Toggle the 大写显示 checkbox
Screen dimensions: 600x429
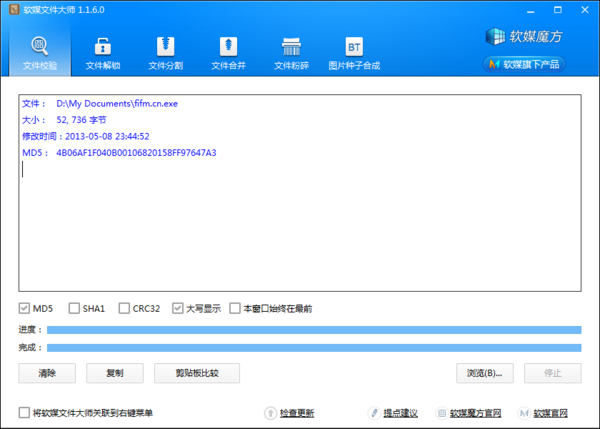point(178,308)
